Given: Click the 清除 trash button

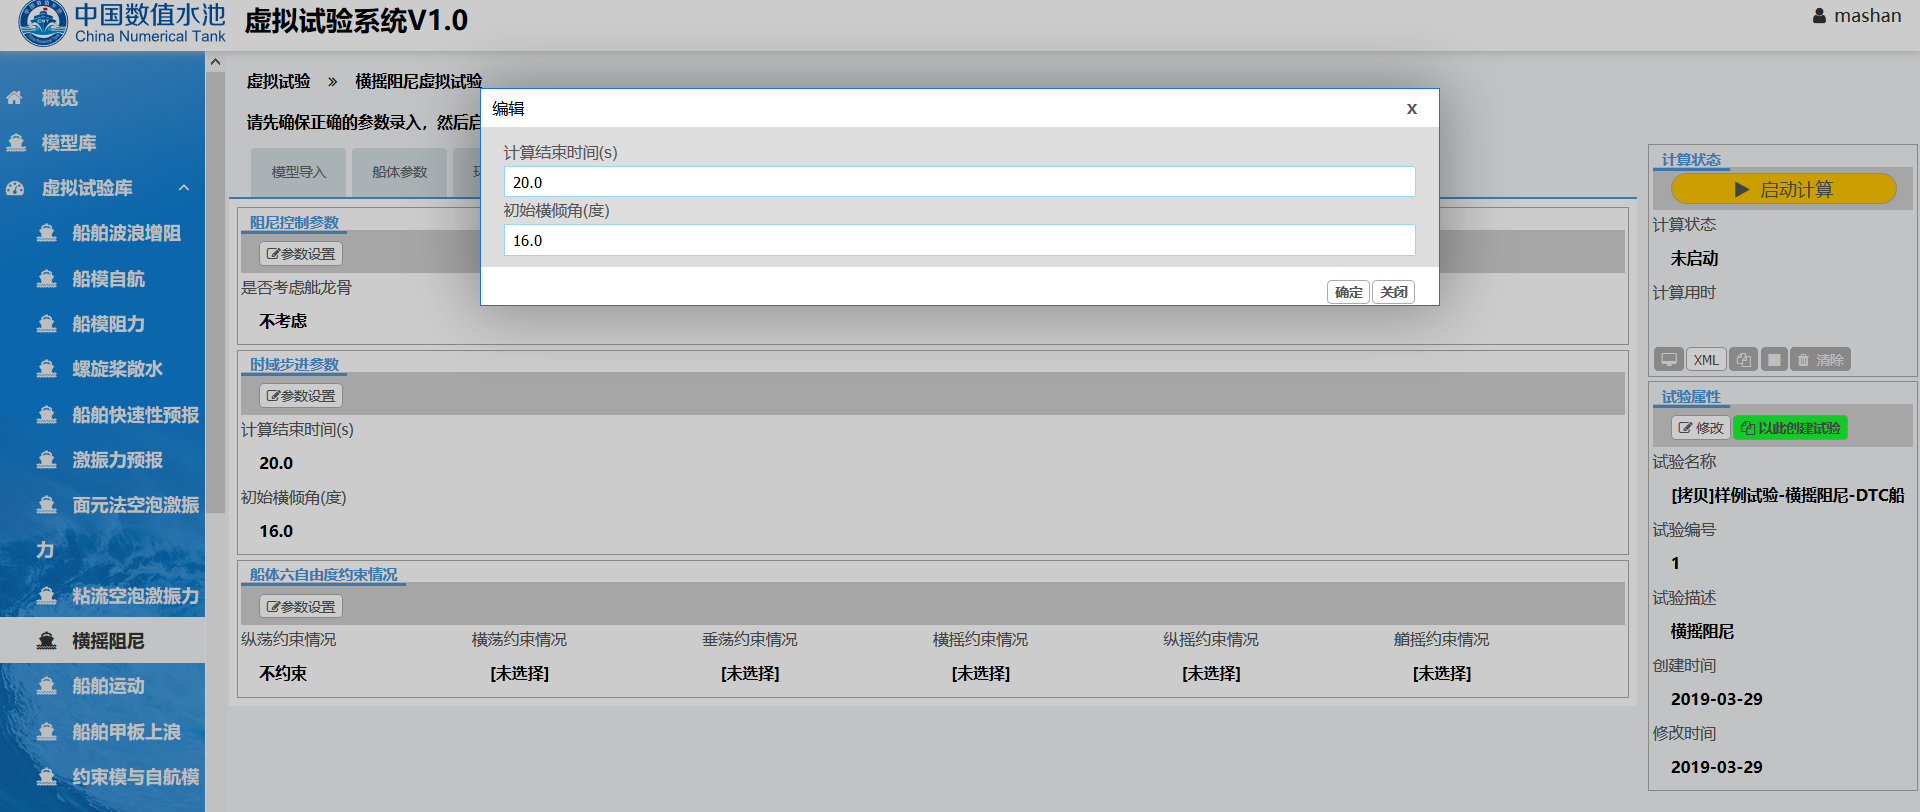Looking at the screenshot, I should 1820,360.
